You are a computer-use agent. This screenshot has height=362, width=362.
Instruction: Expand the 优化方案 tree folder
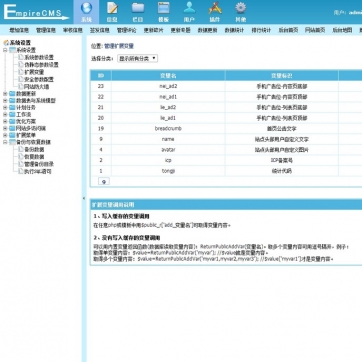(x=5, y=121)
